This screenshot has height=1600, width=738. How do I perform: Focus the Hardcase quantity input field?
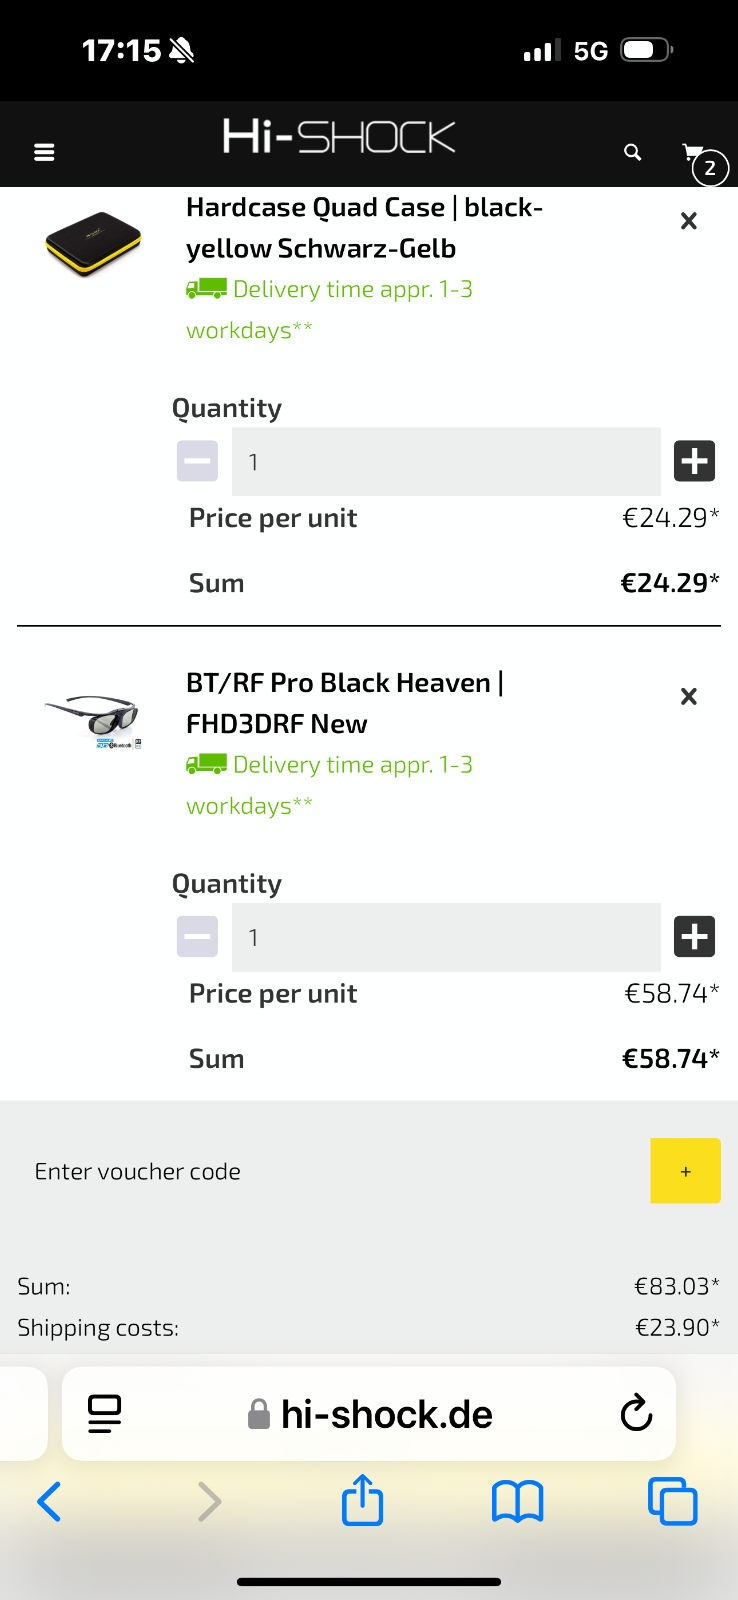point(446,461)
